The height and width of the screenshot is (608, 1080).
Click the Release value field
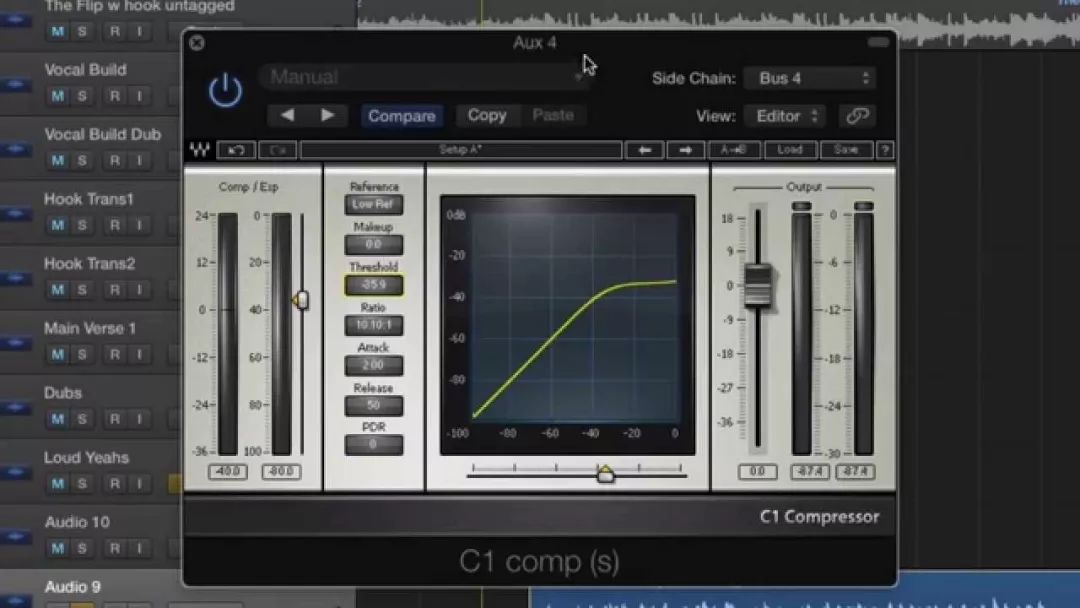[x=373, y=406]
